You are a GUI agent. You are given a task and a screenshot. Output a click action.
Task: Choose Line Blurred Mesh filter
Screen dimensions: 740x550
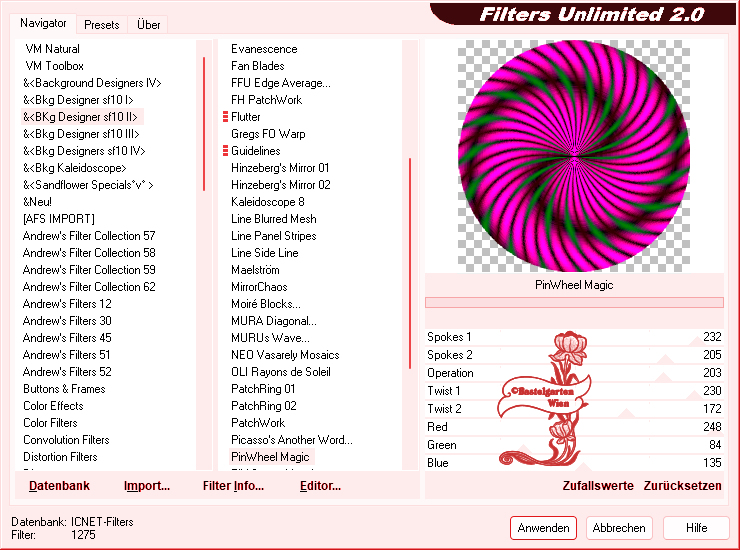pos(274,219)
